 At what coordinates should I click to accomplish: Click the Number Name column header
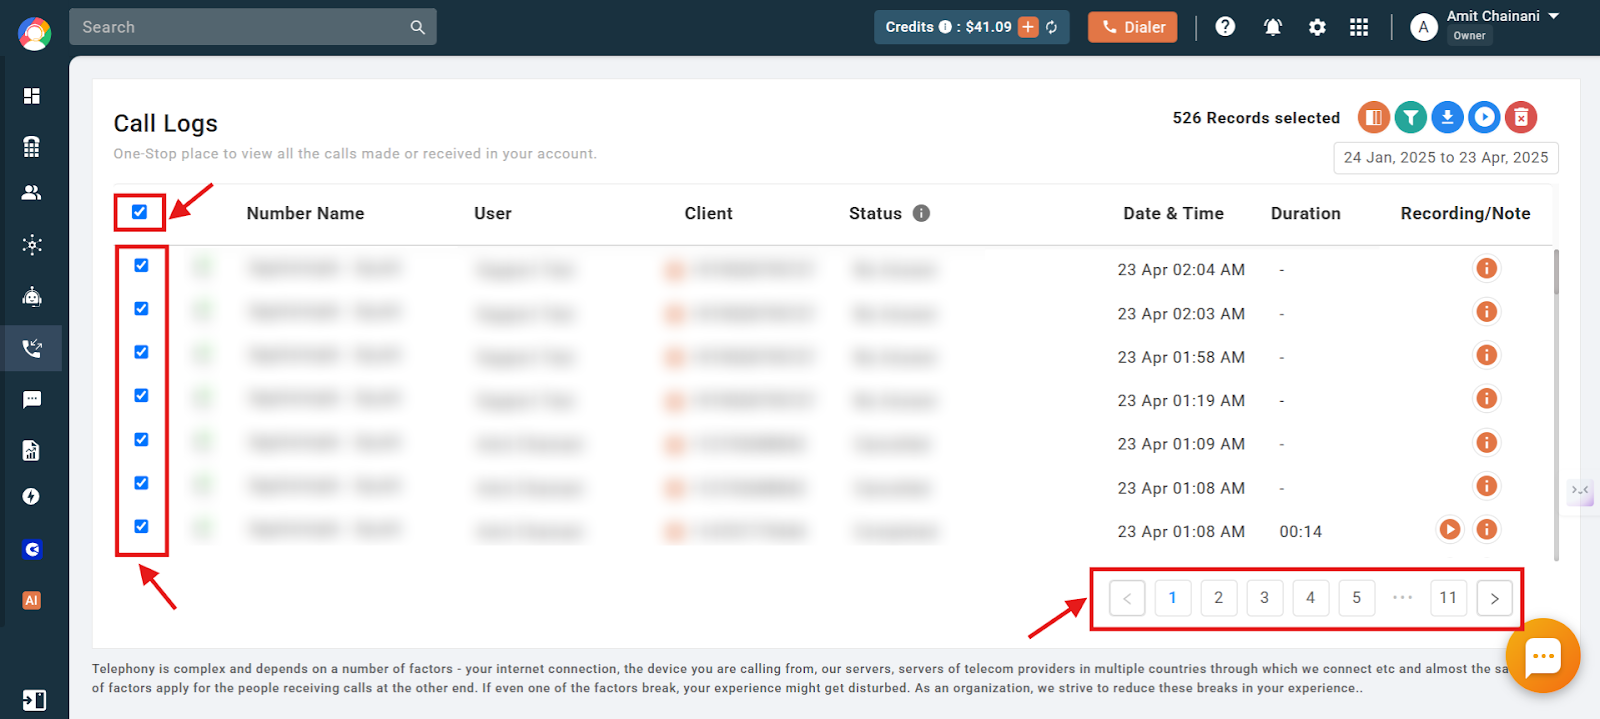point(305,213)
